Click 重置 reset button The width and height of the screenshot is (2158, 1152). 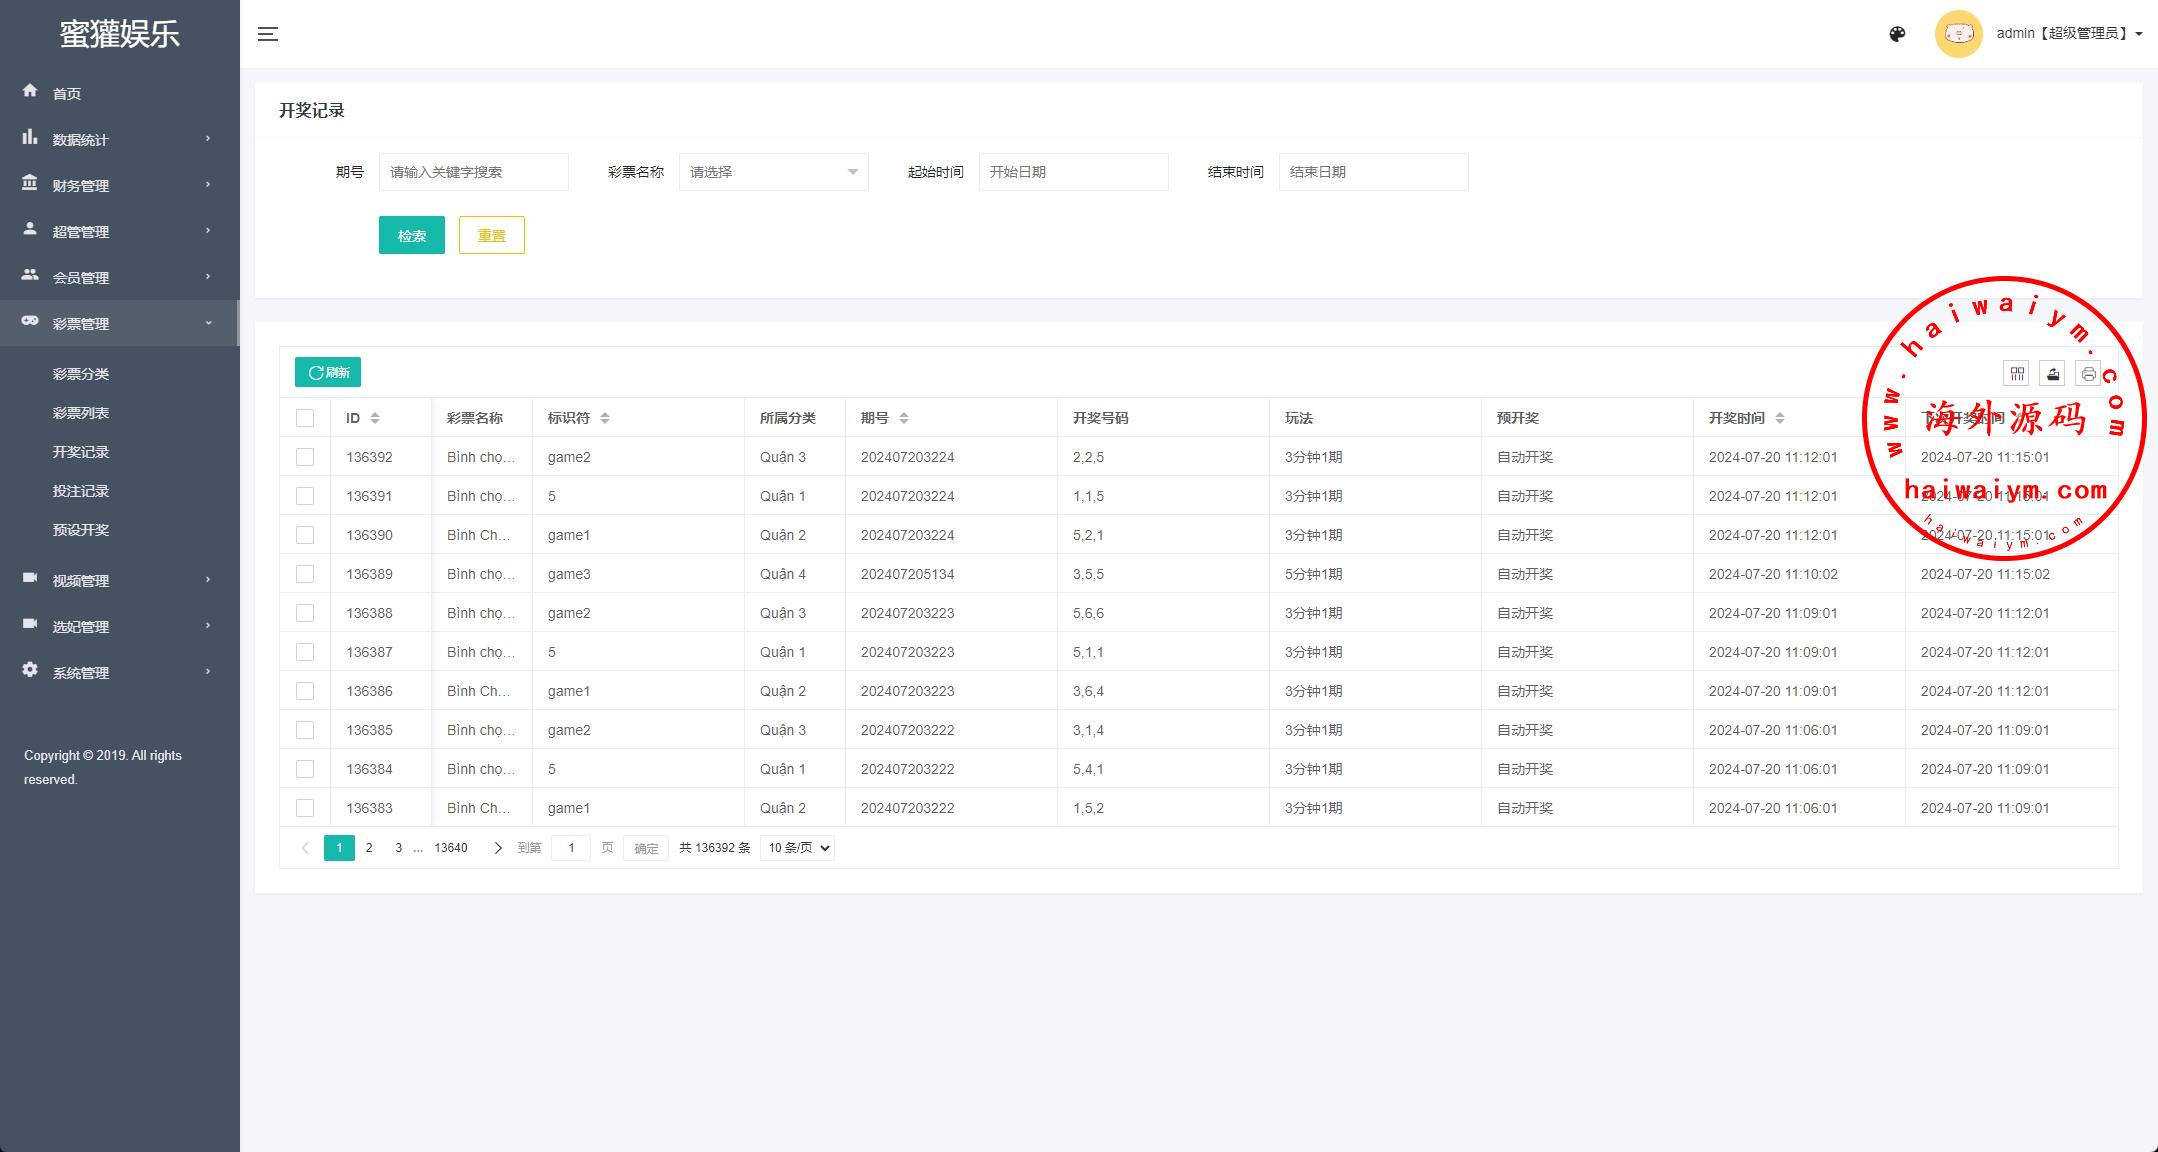pos(492,233)
